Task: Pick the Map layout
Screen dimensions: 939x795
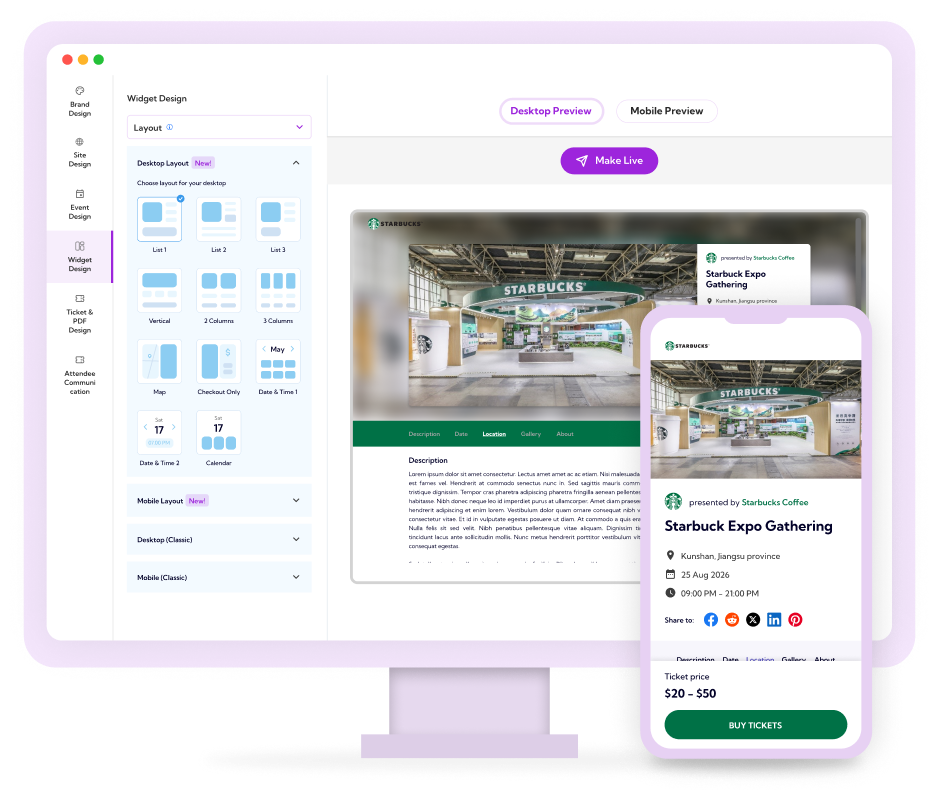Action: pos(159,362)
